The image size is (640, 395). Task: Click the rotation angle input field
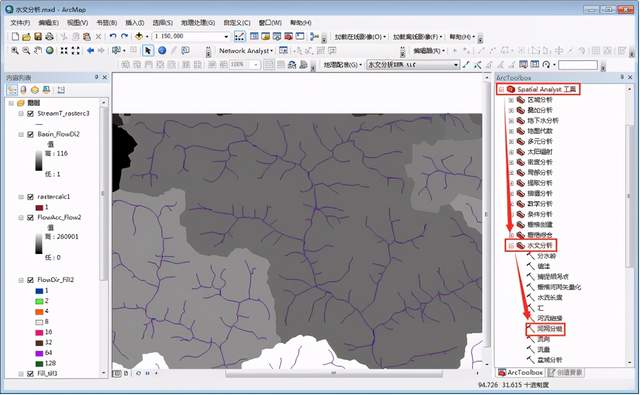[578, 64]
